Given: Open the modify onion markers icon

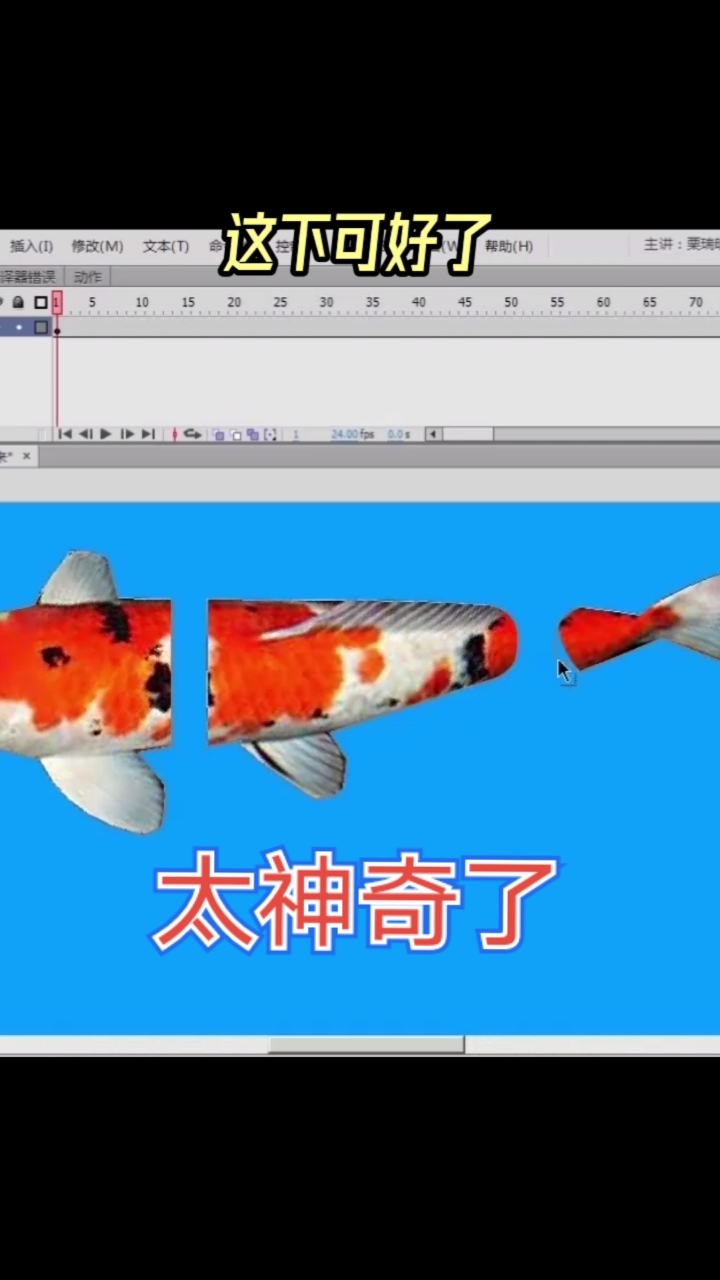Looking at the screenshot, I should [x=270, y=435].
